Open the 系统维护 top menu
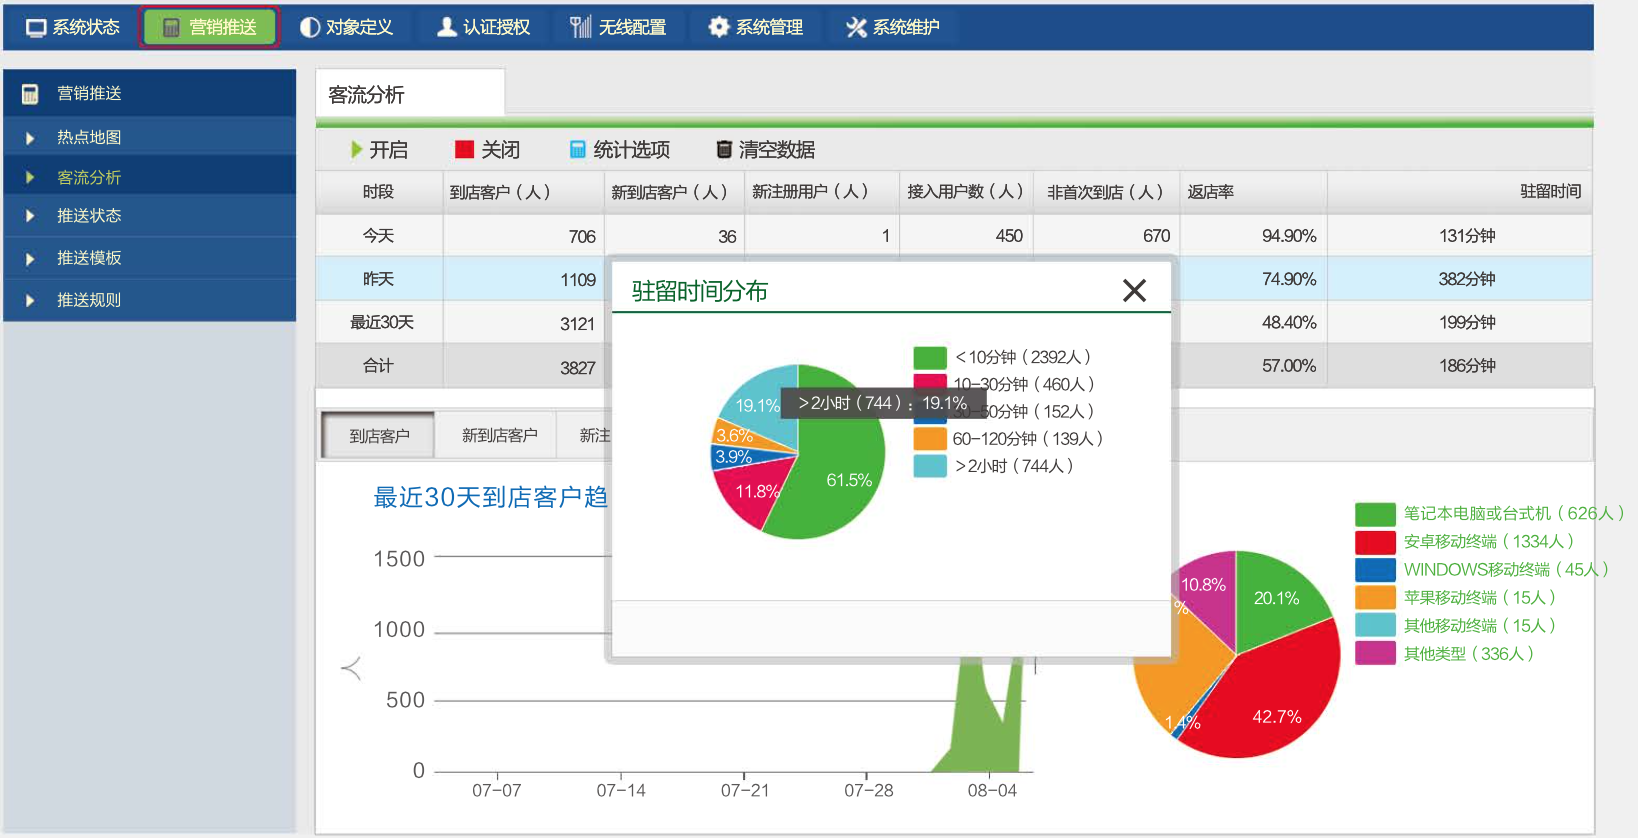The height and width of the screenshot is (838, 1638). tap(892, 27)
